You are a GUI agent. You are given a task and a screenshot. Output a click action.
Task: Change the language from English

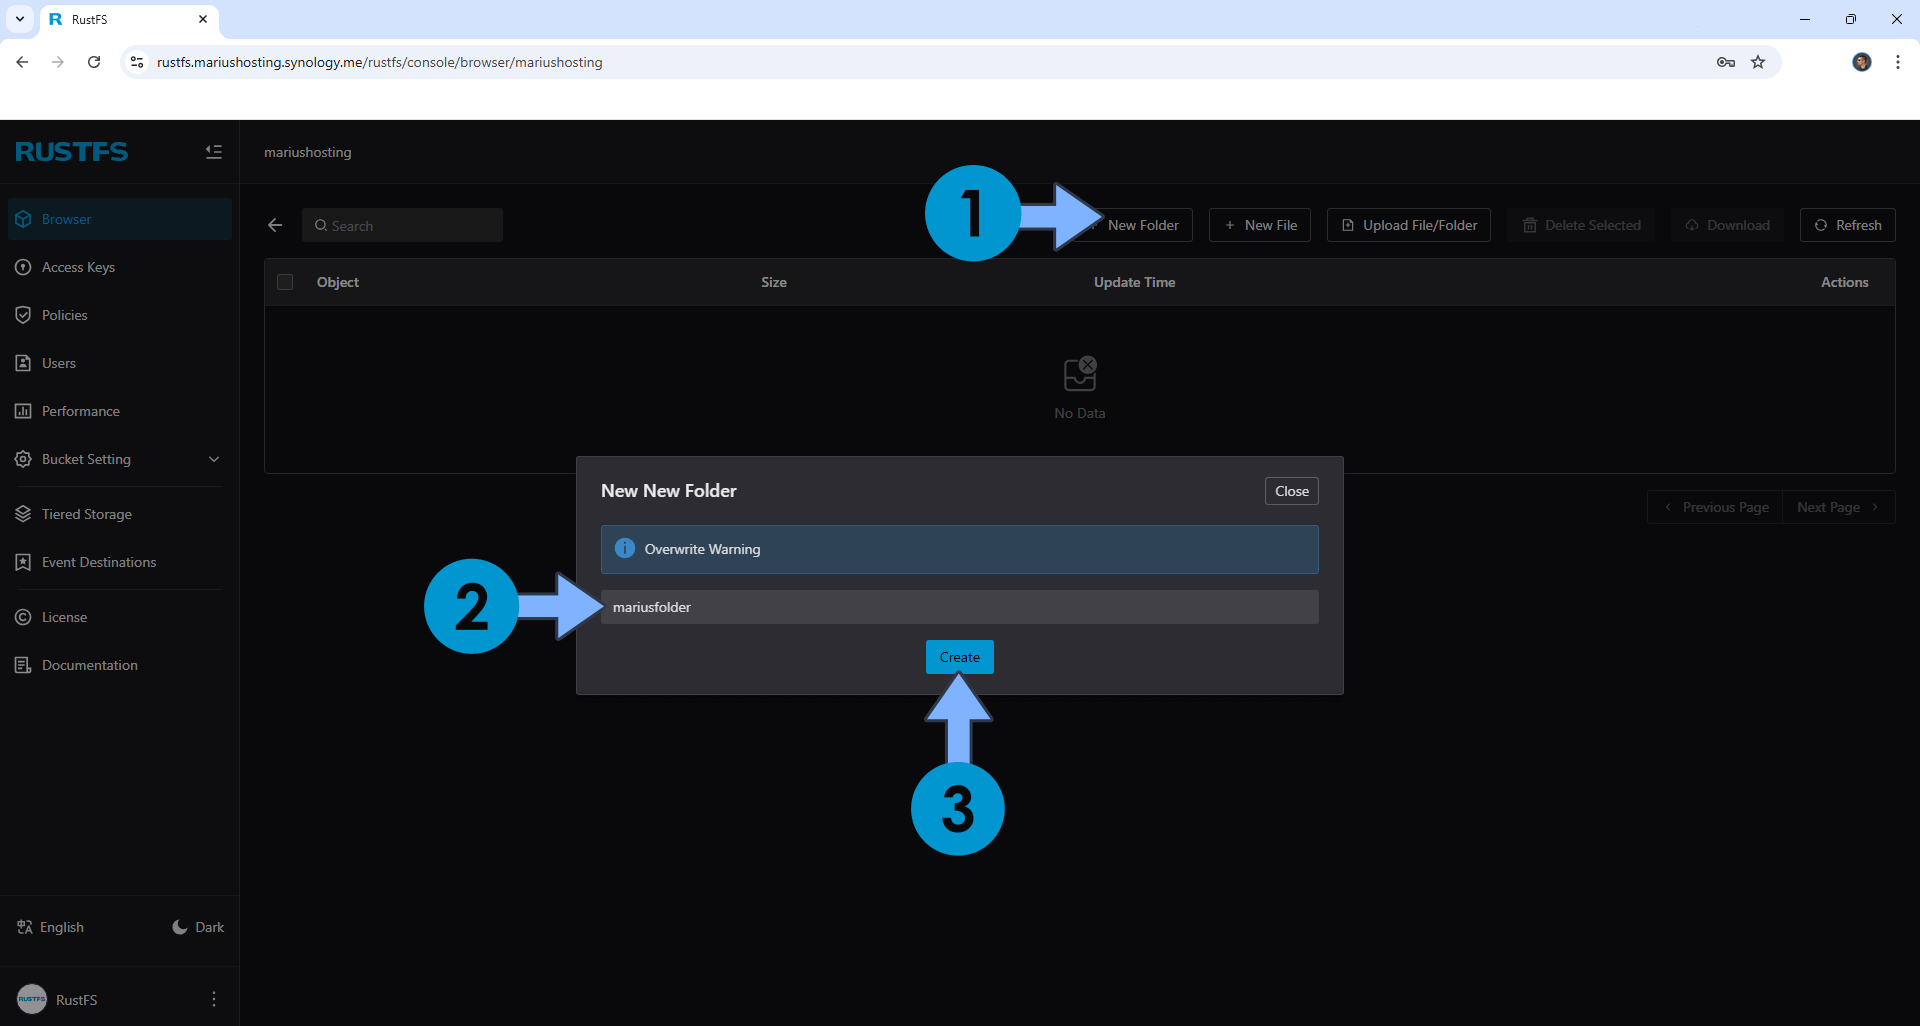pyautogui.click(x=50, y=927)
